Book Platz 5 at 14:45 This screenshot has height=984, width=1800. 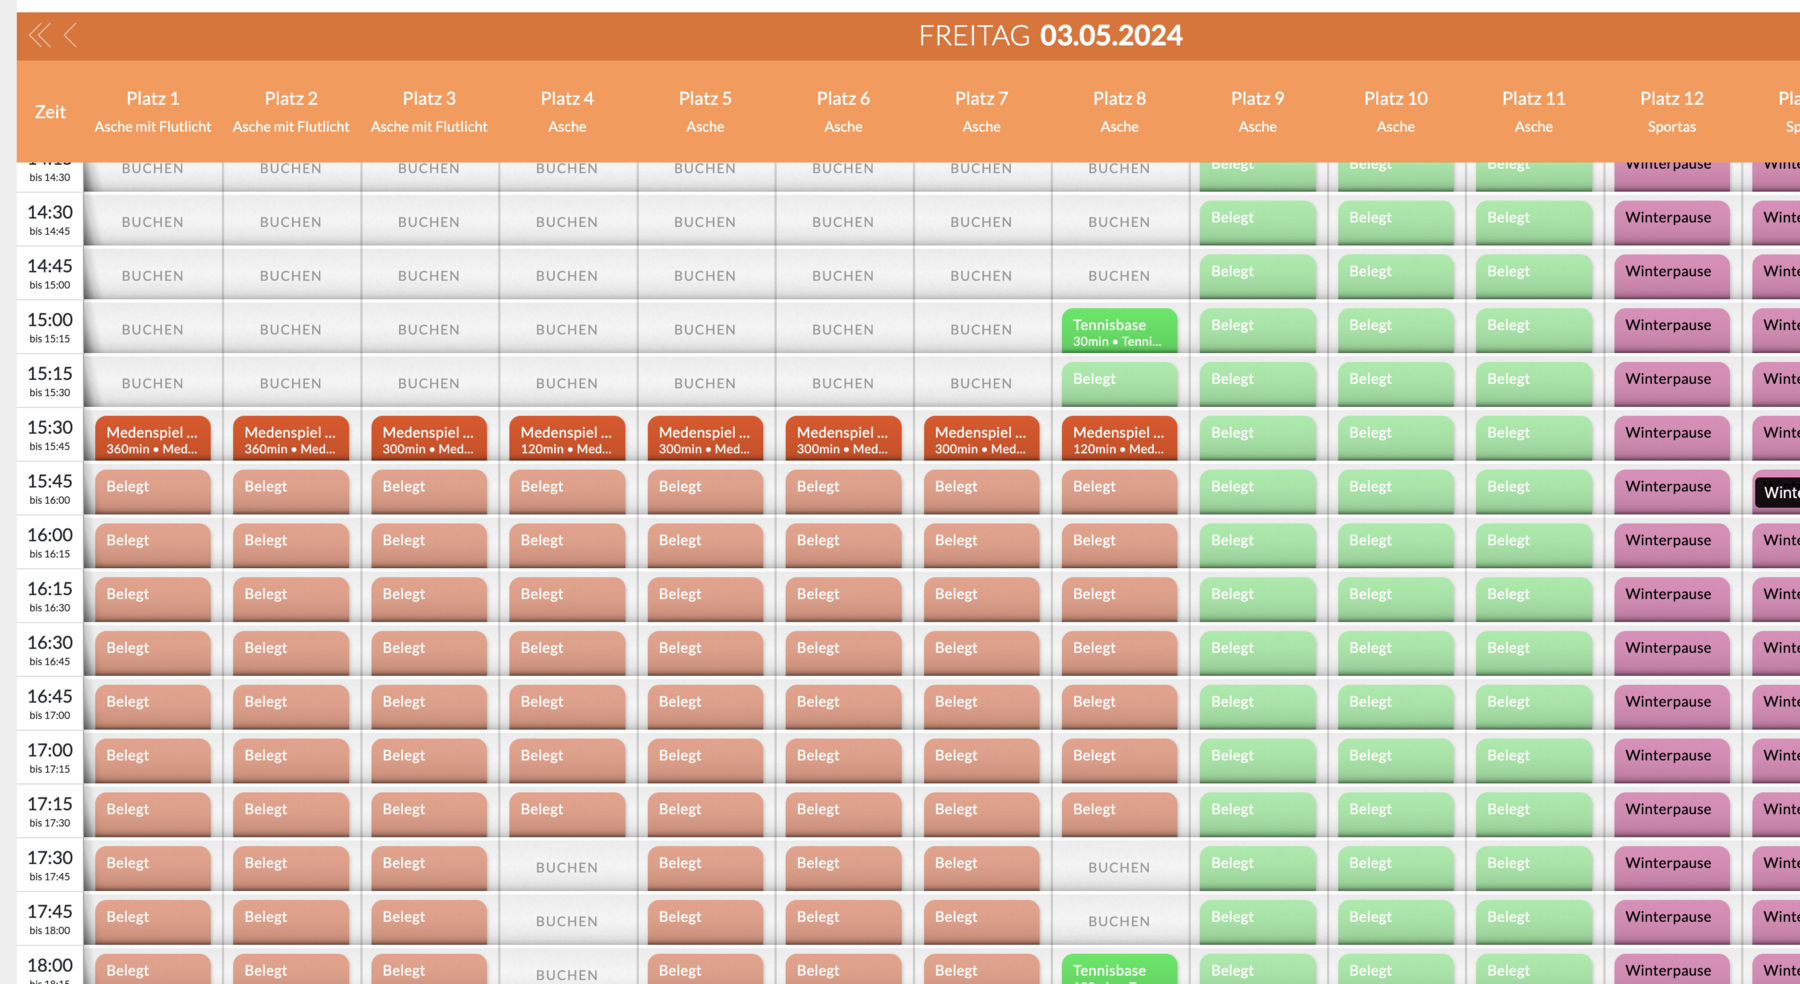tap(705, 276)
